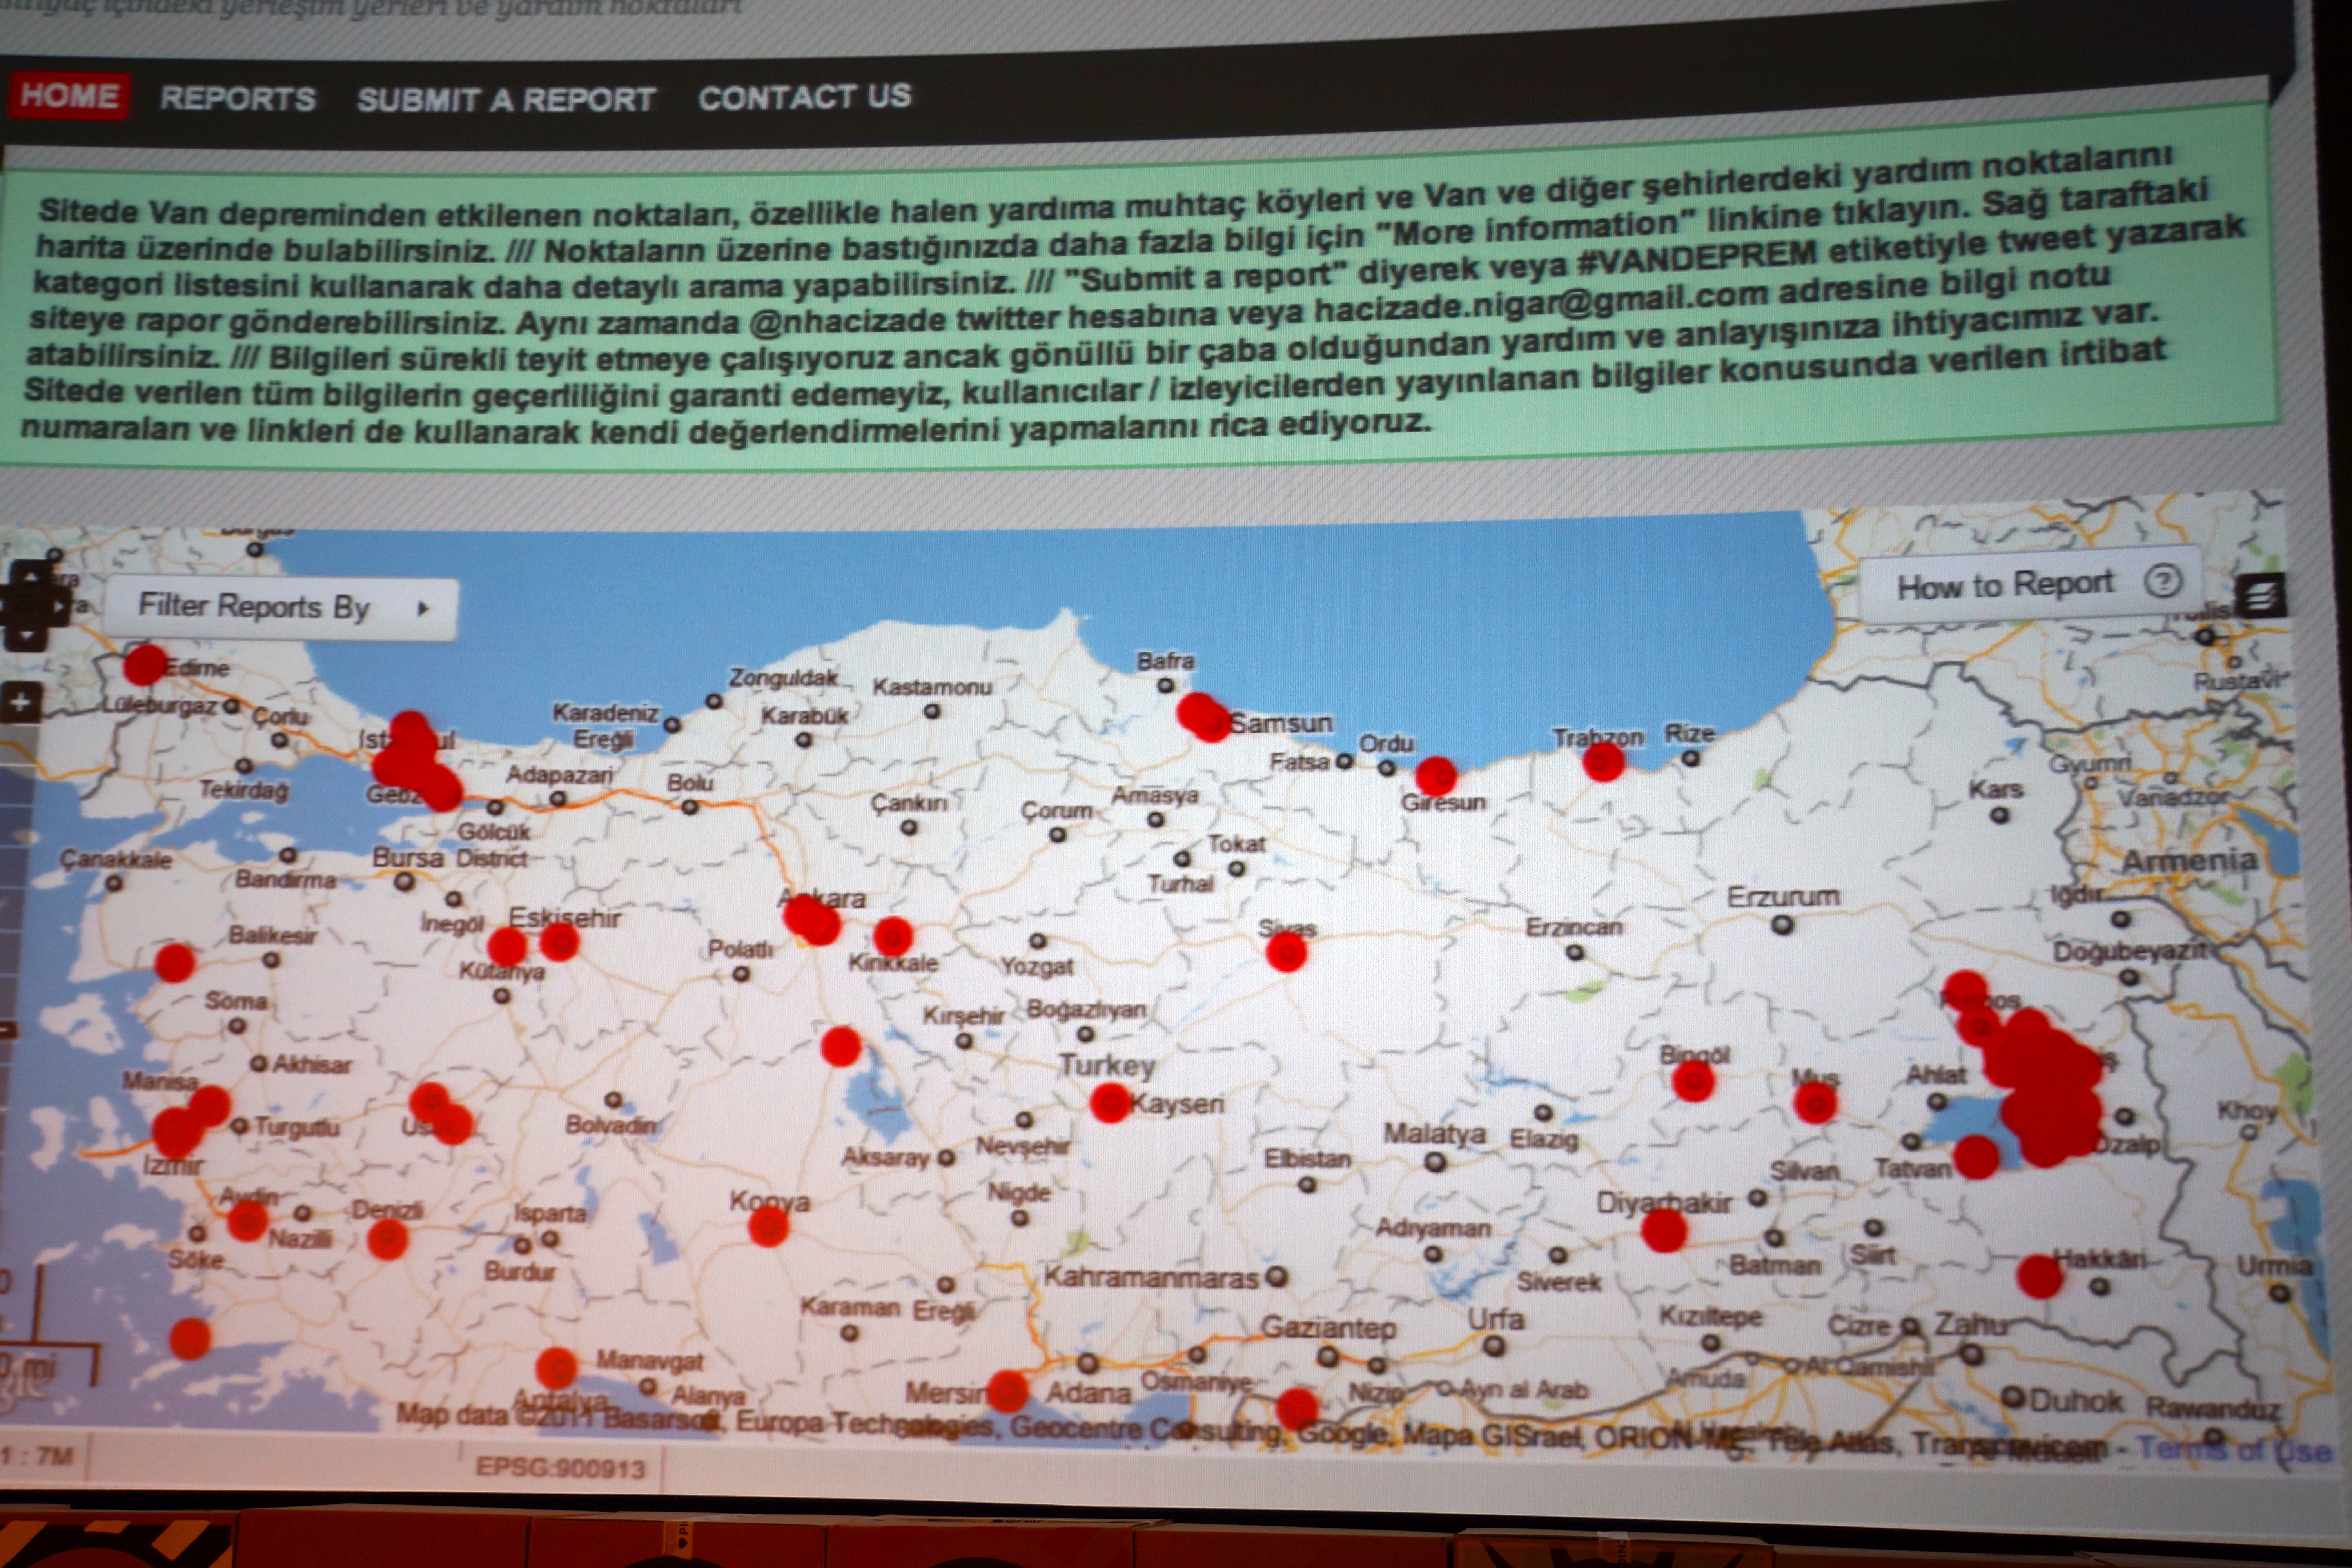Select the red report marker at Denizli
Image resolution: width=2352 pixels, height=1568 pixels.
pyautogui.click(x=387, y=1240)
